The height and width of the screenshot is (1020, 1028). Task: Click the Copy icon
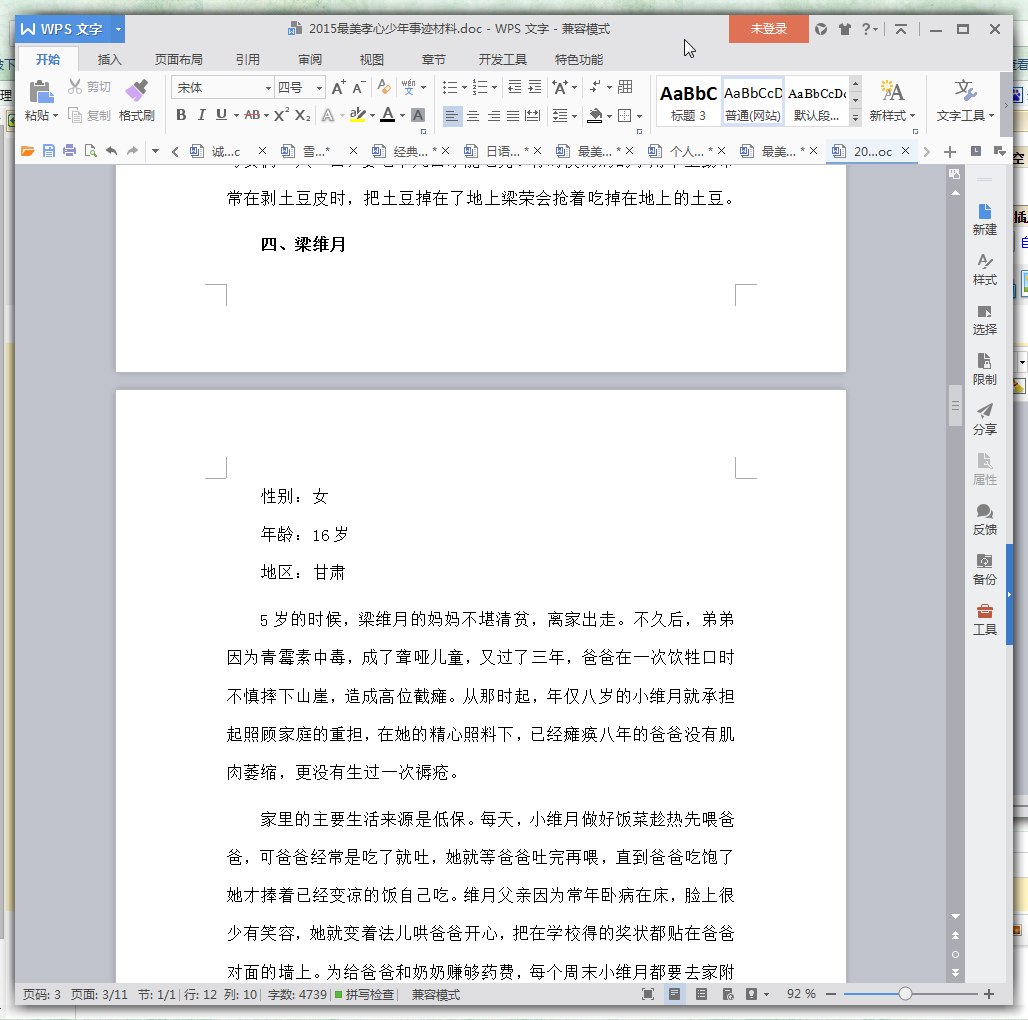click(x=75, y=115)
